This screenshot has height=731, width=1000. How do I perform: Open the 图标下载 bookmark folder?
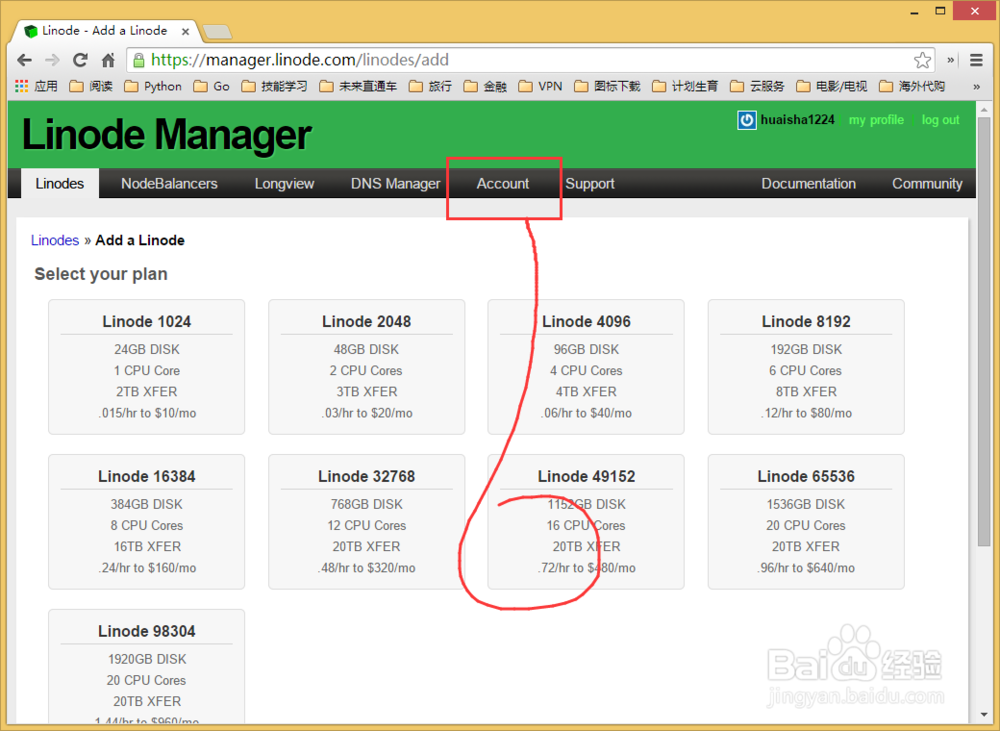click(608, 86)
